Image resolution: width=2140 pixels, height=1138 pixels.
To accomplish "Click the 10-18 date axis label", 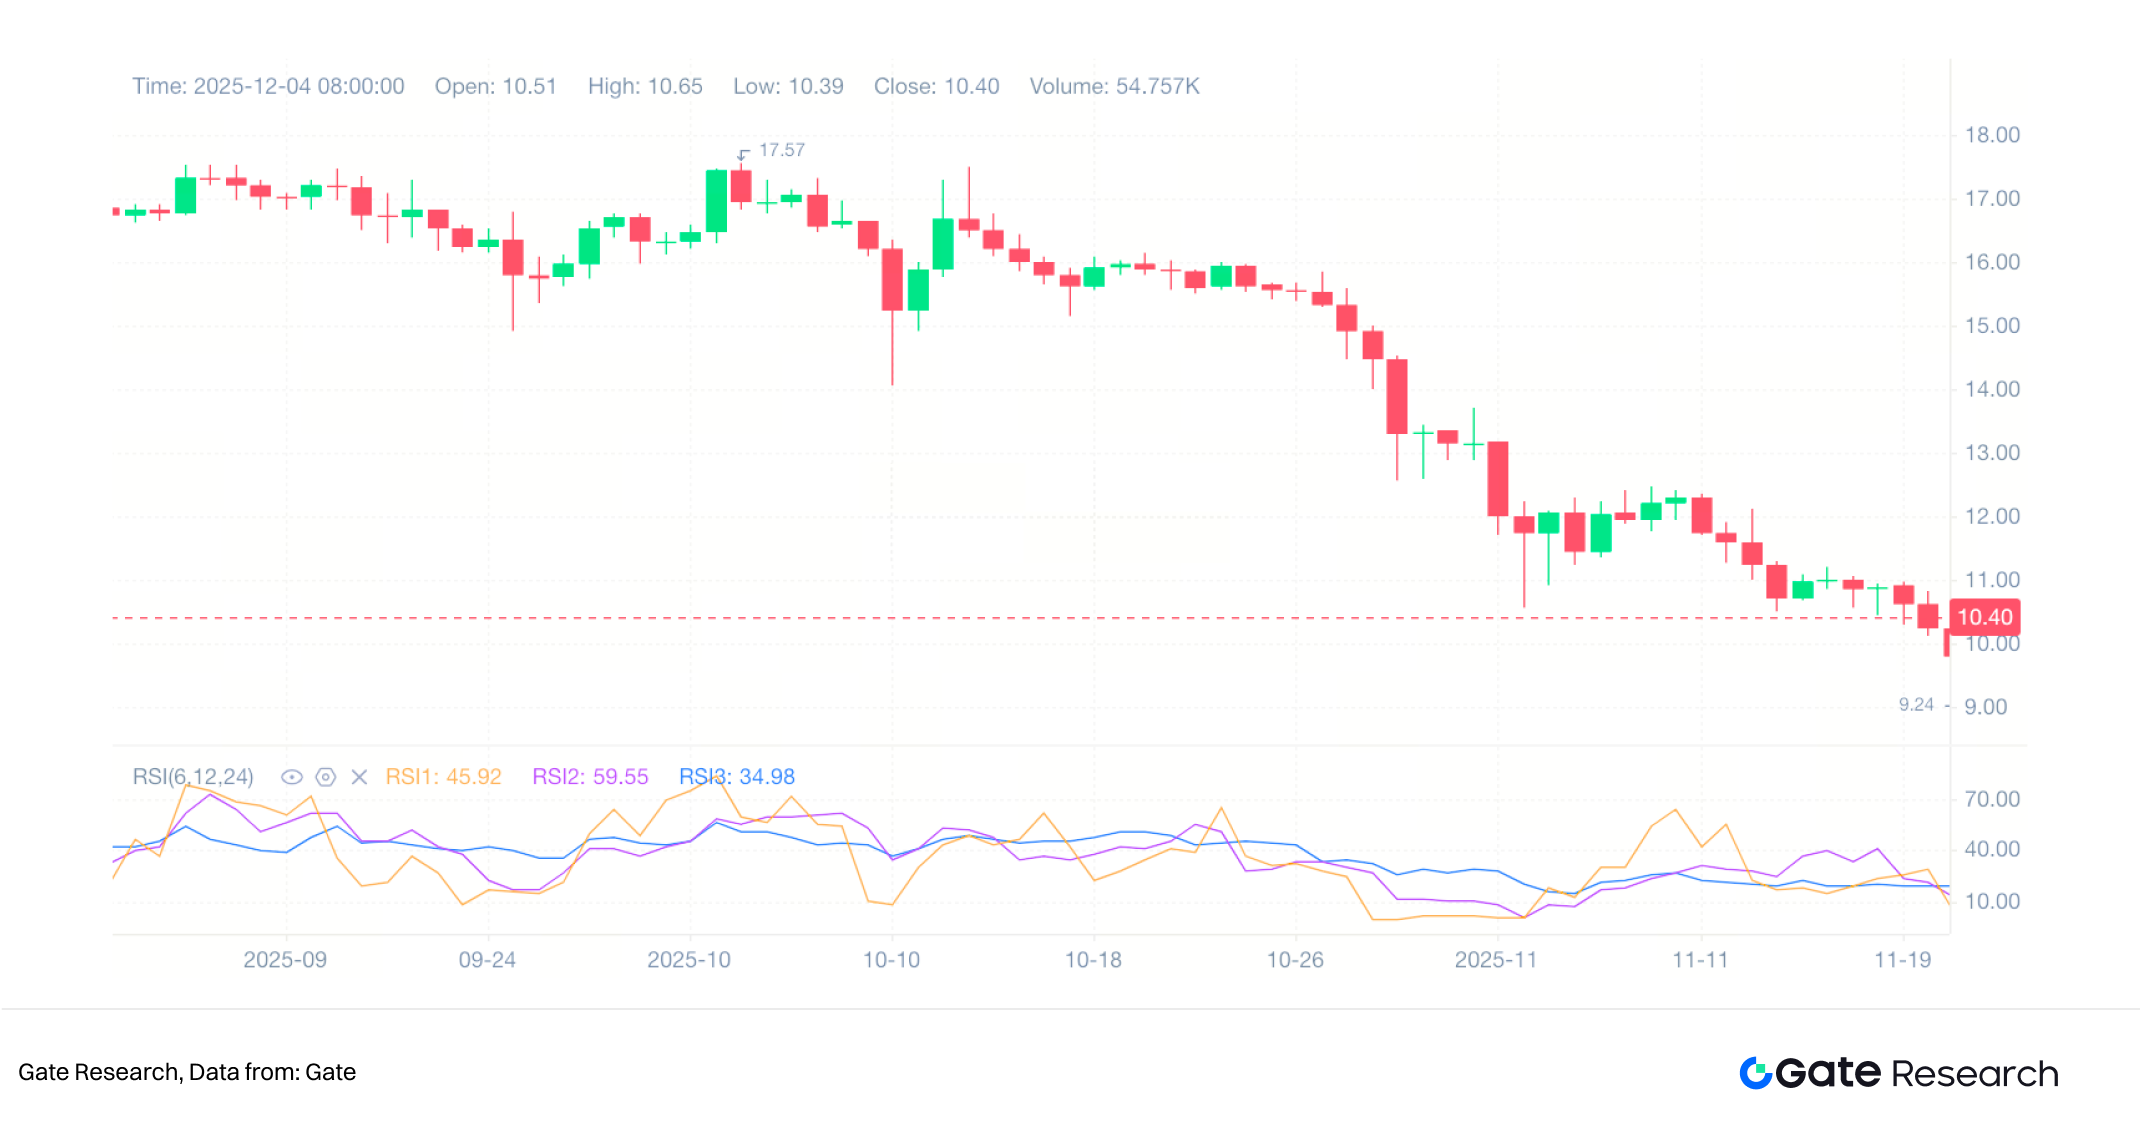I will [x=1092, y=960].
